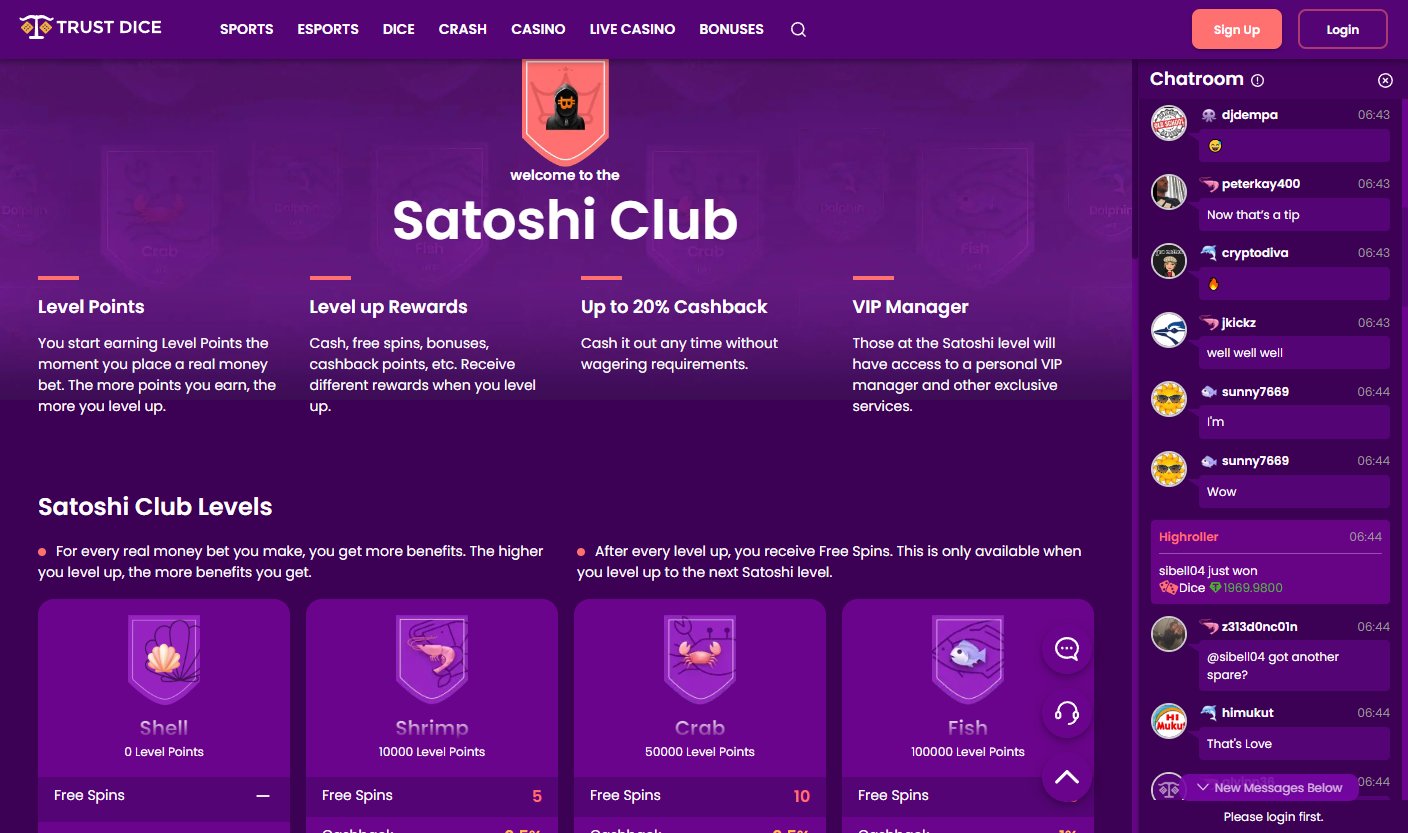
Task: Select the Shrimp level badge icon
Action: pyautogui.click(x=432, y=659)
